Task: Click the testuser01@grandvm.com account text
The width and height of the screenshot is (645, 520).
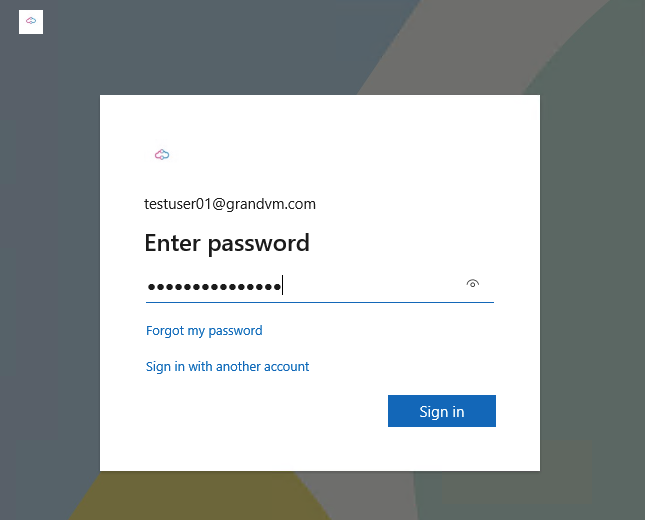Action: (x=230, y=204)
